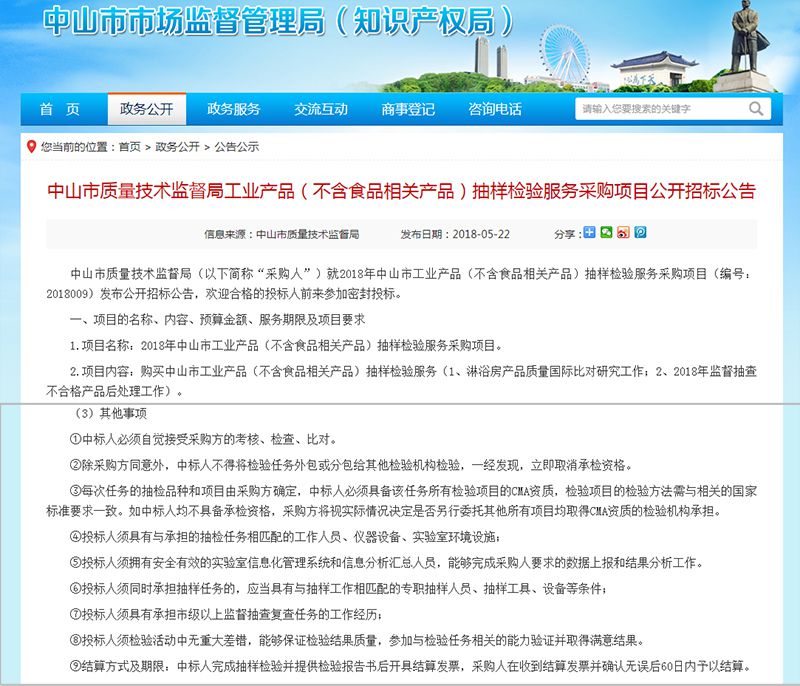Screen dimensions: 800x686
Task: Click 首页 in the breadcrumb trail
Action: pos(129,147)
